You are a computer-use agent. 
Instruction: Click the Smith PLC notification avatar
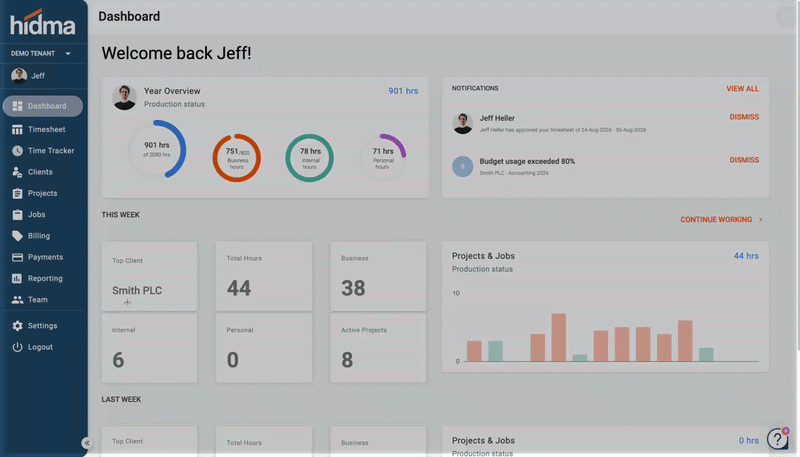click(463, 166)
